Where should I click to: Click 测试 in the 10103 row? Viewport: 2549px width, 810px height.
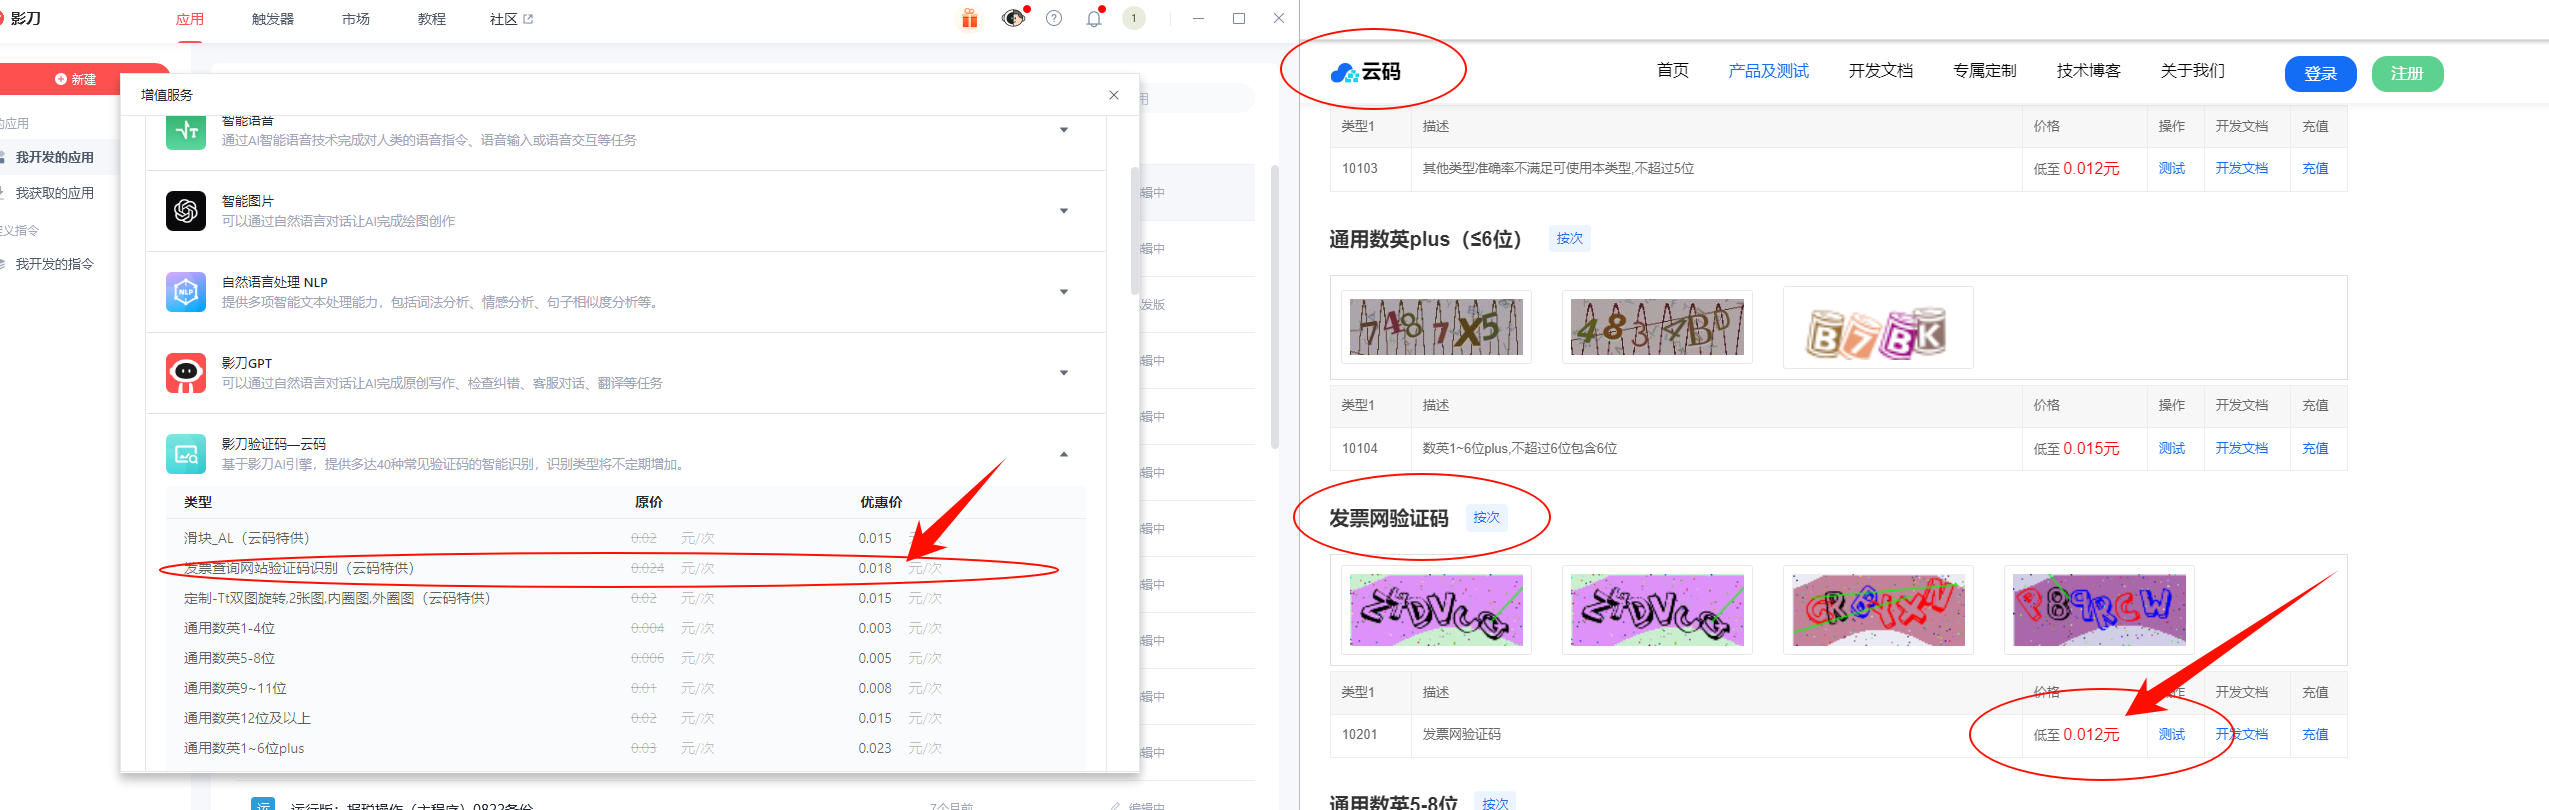[2172, 169]
